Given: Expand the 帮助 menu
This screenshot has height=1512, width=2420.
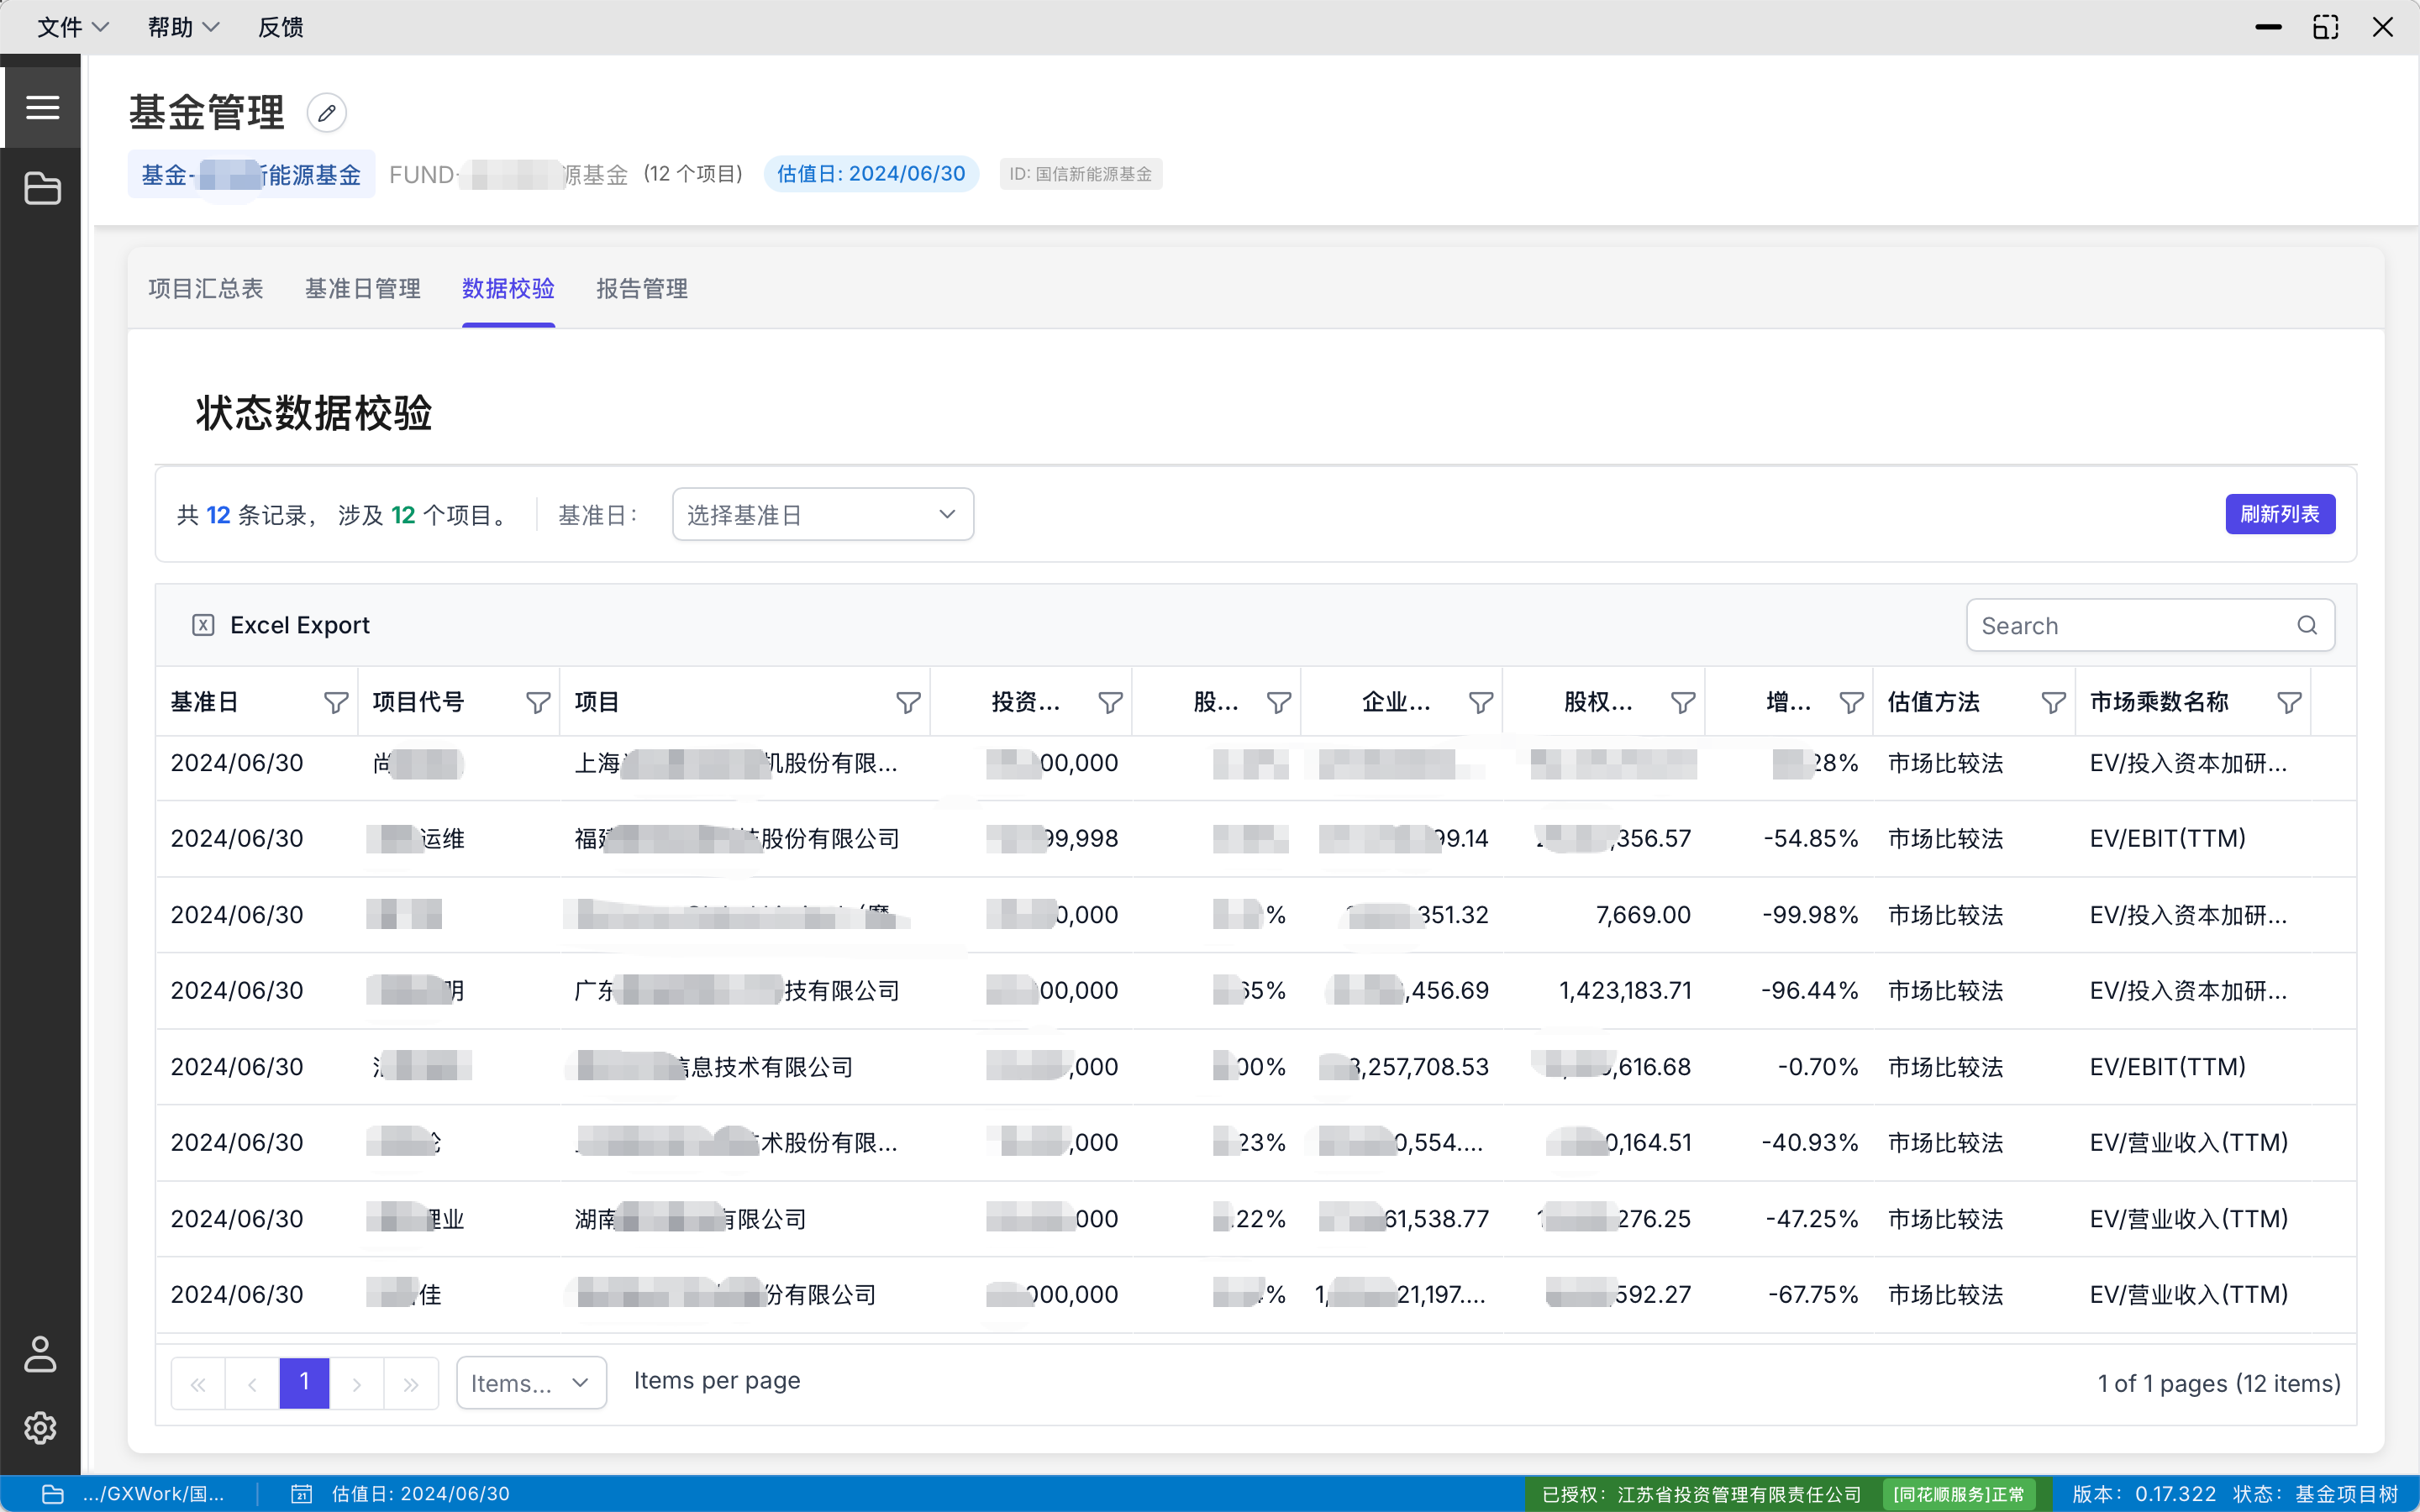Looking at the screenshot, I should [x=183, y=27].
